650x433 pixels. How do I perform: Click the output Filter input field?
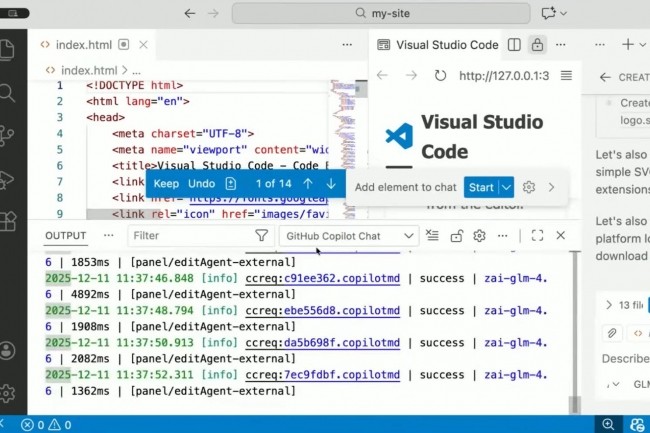[192, 236]
